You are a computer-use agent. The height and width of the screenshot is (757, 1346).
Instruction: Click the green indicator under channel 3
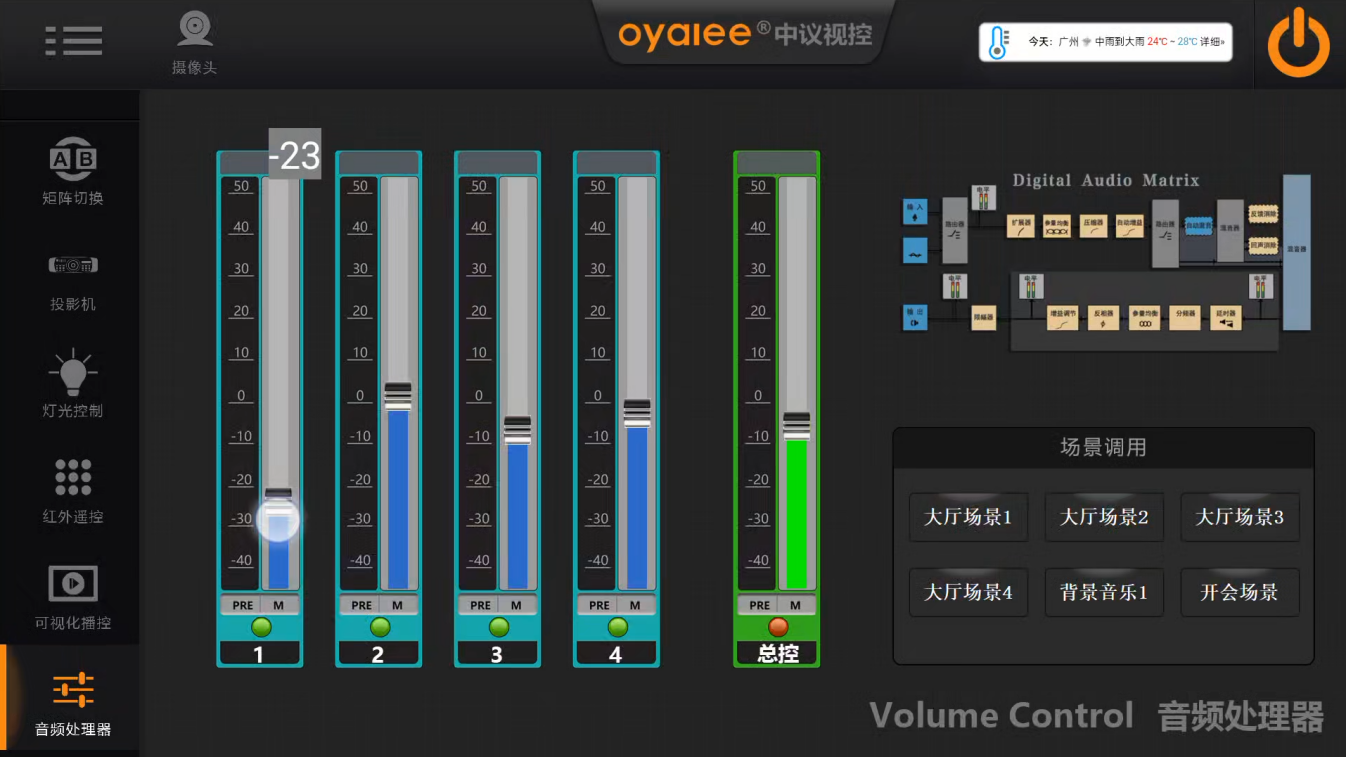tap(498, 627)
